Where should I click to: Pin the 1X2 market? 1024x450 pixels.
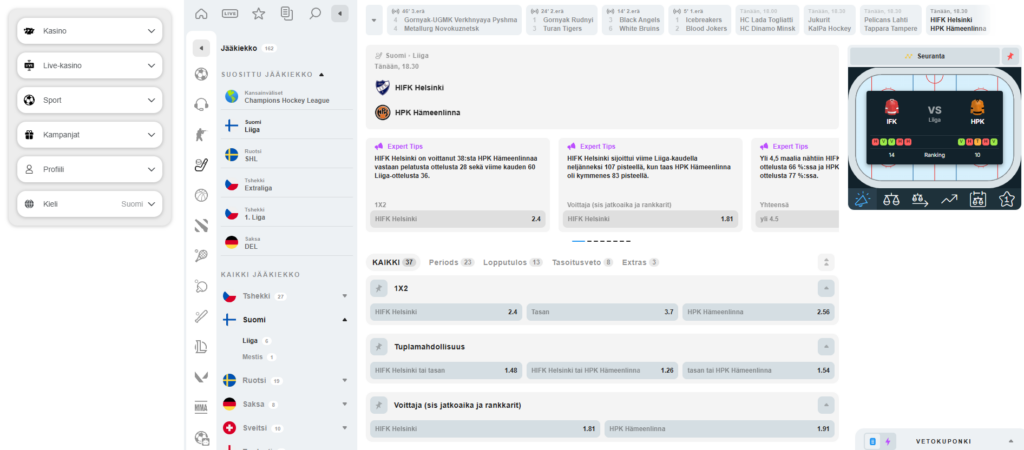pos(378,288)
